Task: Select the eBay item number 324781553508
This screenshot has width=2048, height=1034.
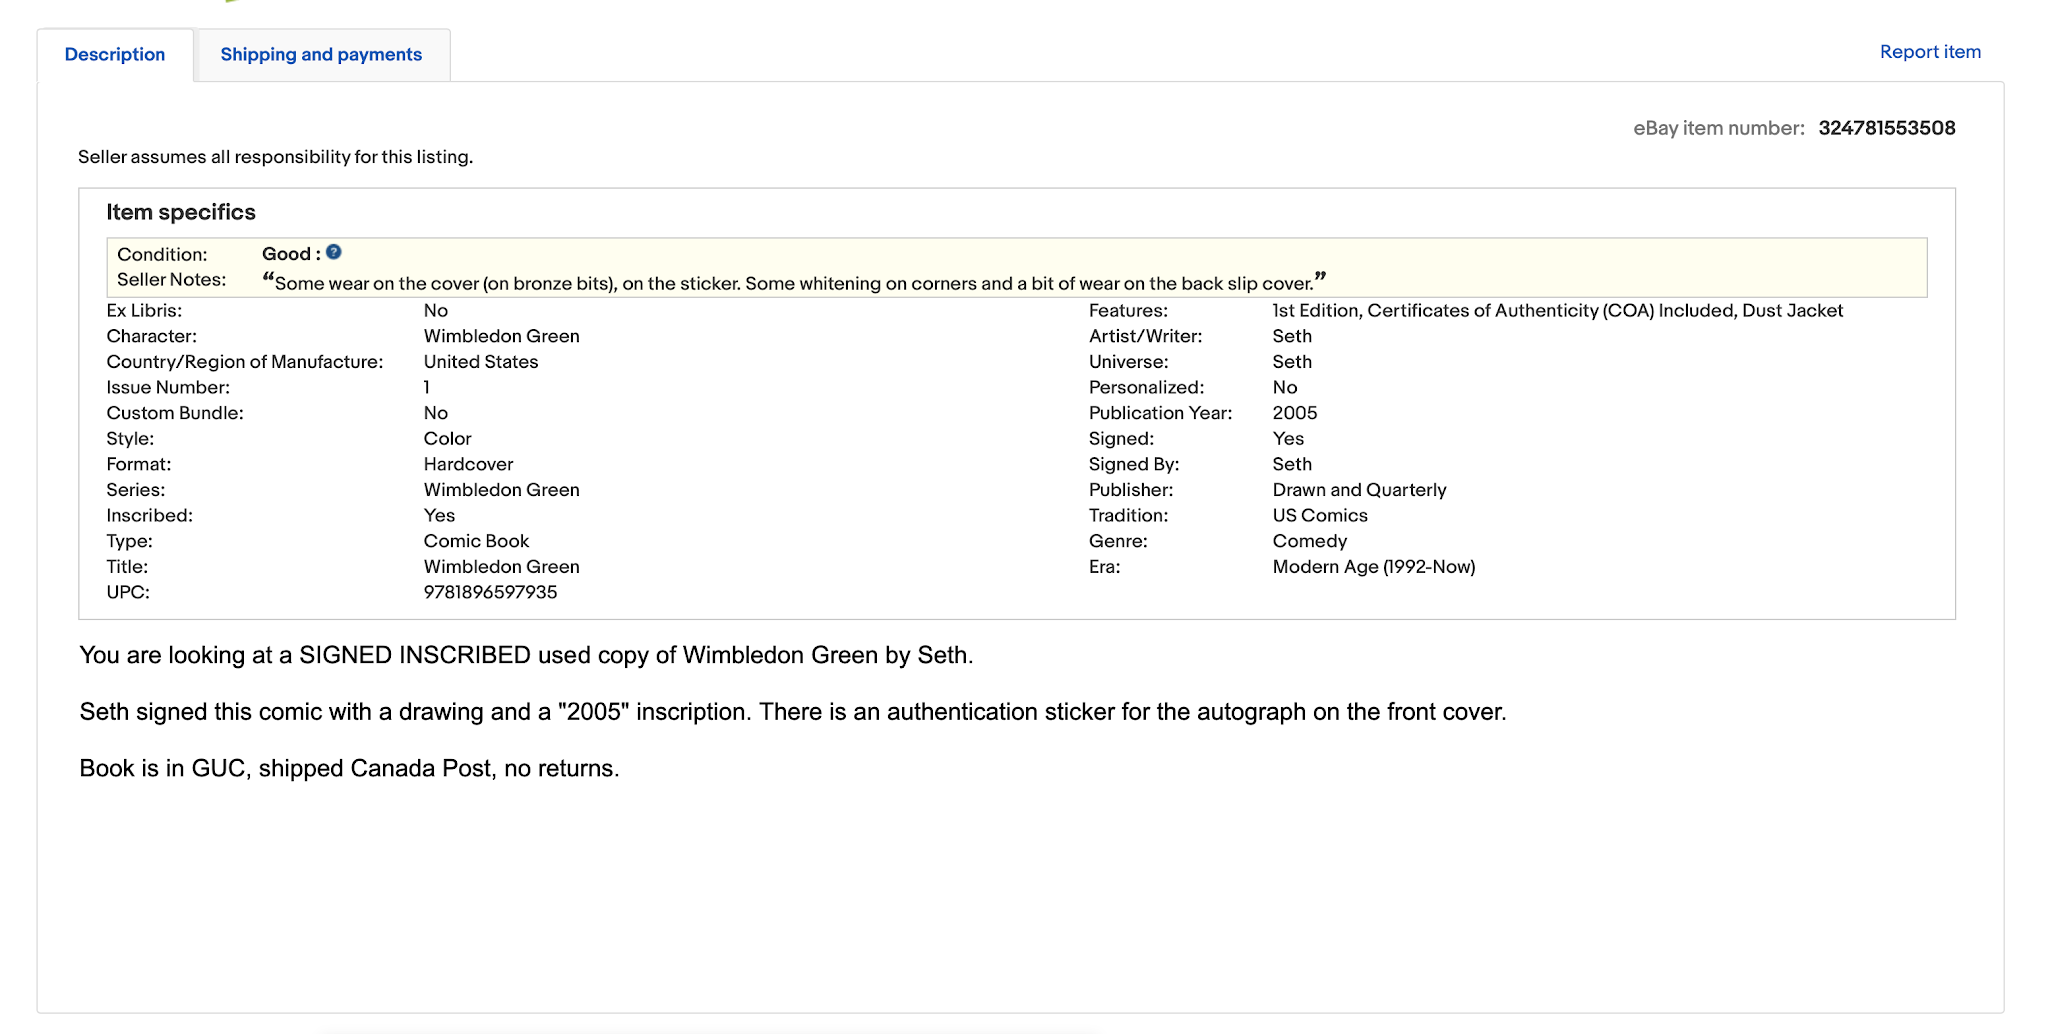Action: (1886, 128)
